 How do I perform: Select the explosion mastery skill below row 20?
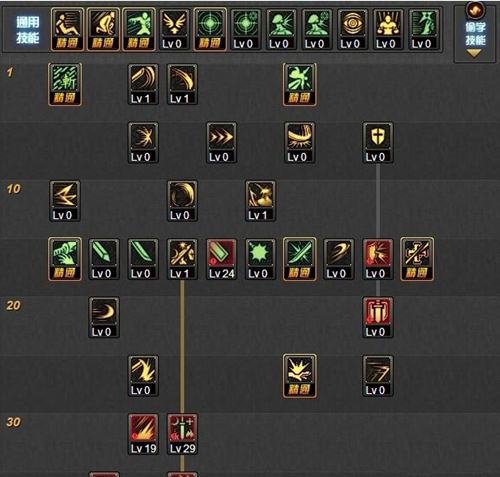299,376
